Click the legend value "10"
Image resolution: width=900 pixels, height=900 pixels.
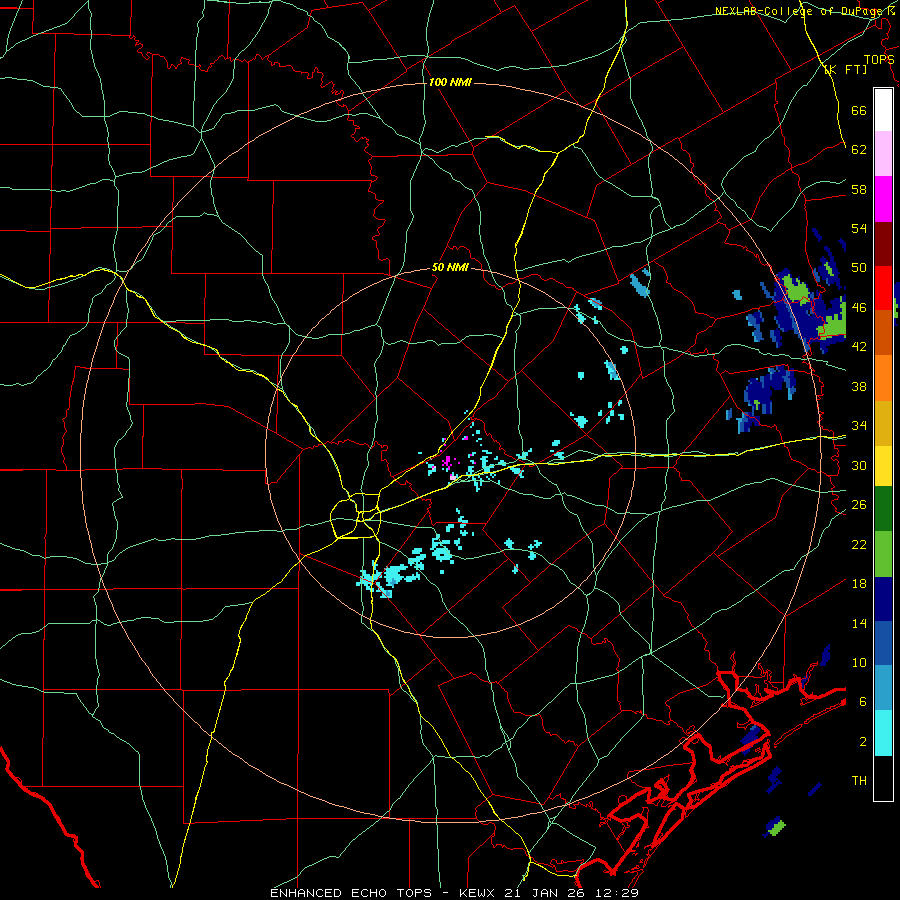click(x=859, y=662)
